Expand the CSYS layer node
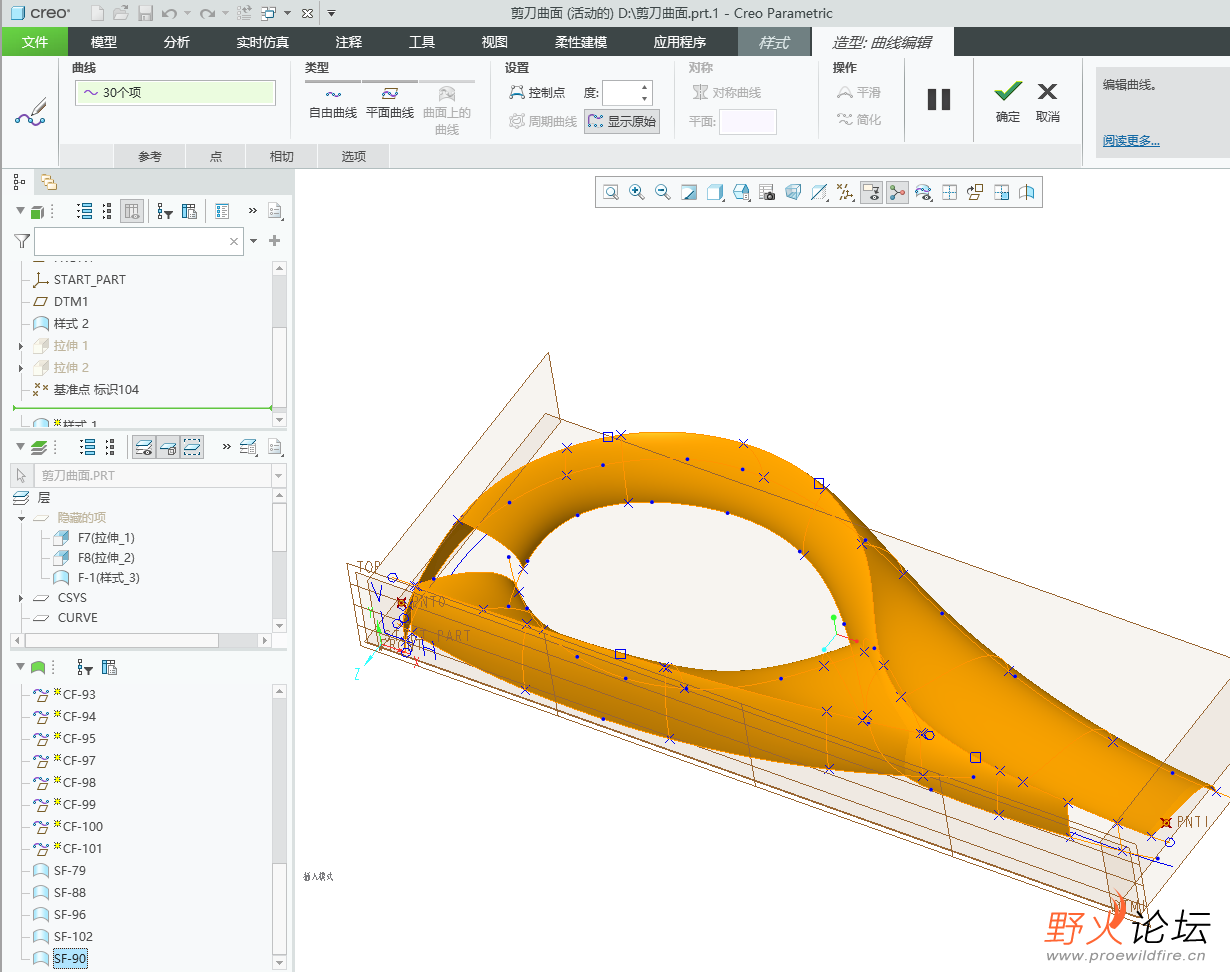The image size is (1230, 972). coord(21,598)
